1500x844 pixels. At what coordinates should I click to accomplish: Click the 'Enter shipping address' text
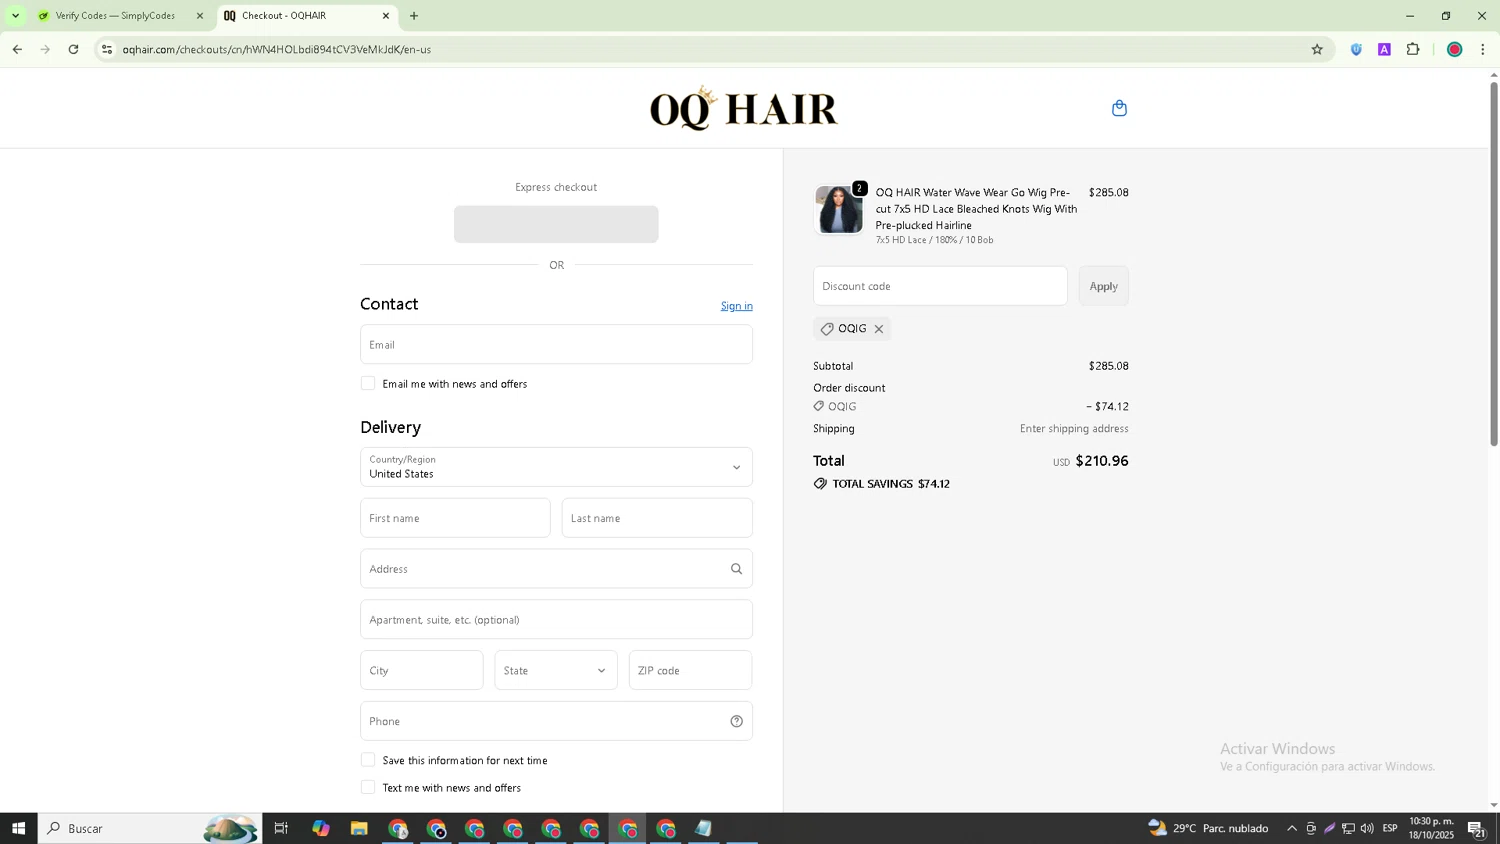coord(1074,429)
